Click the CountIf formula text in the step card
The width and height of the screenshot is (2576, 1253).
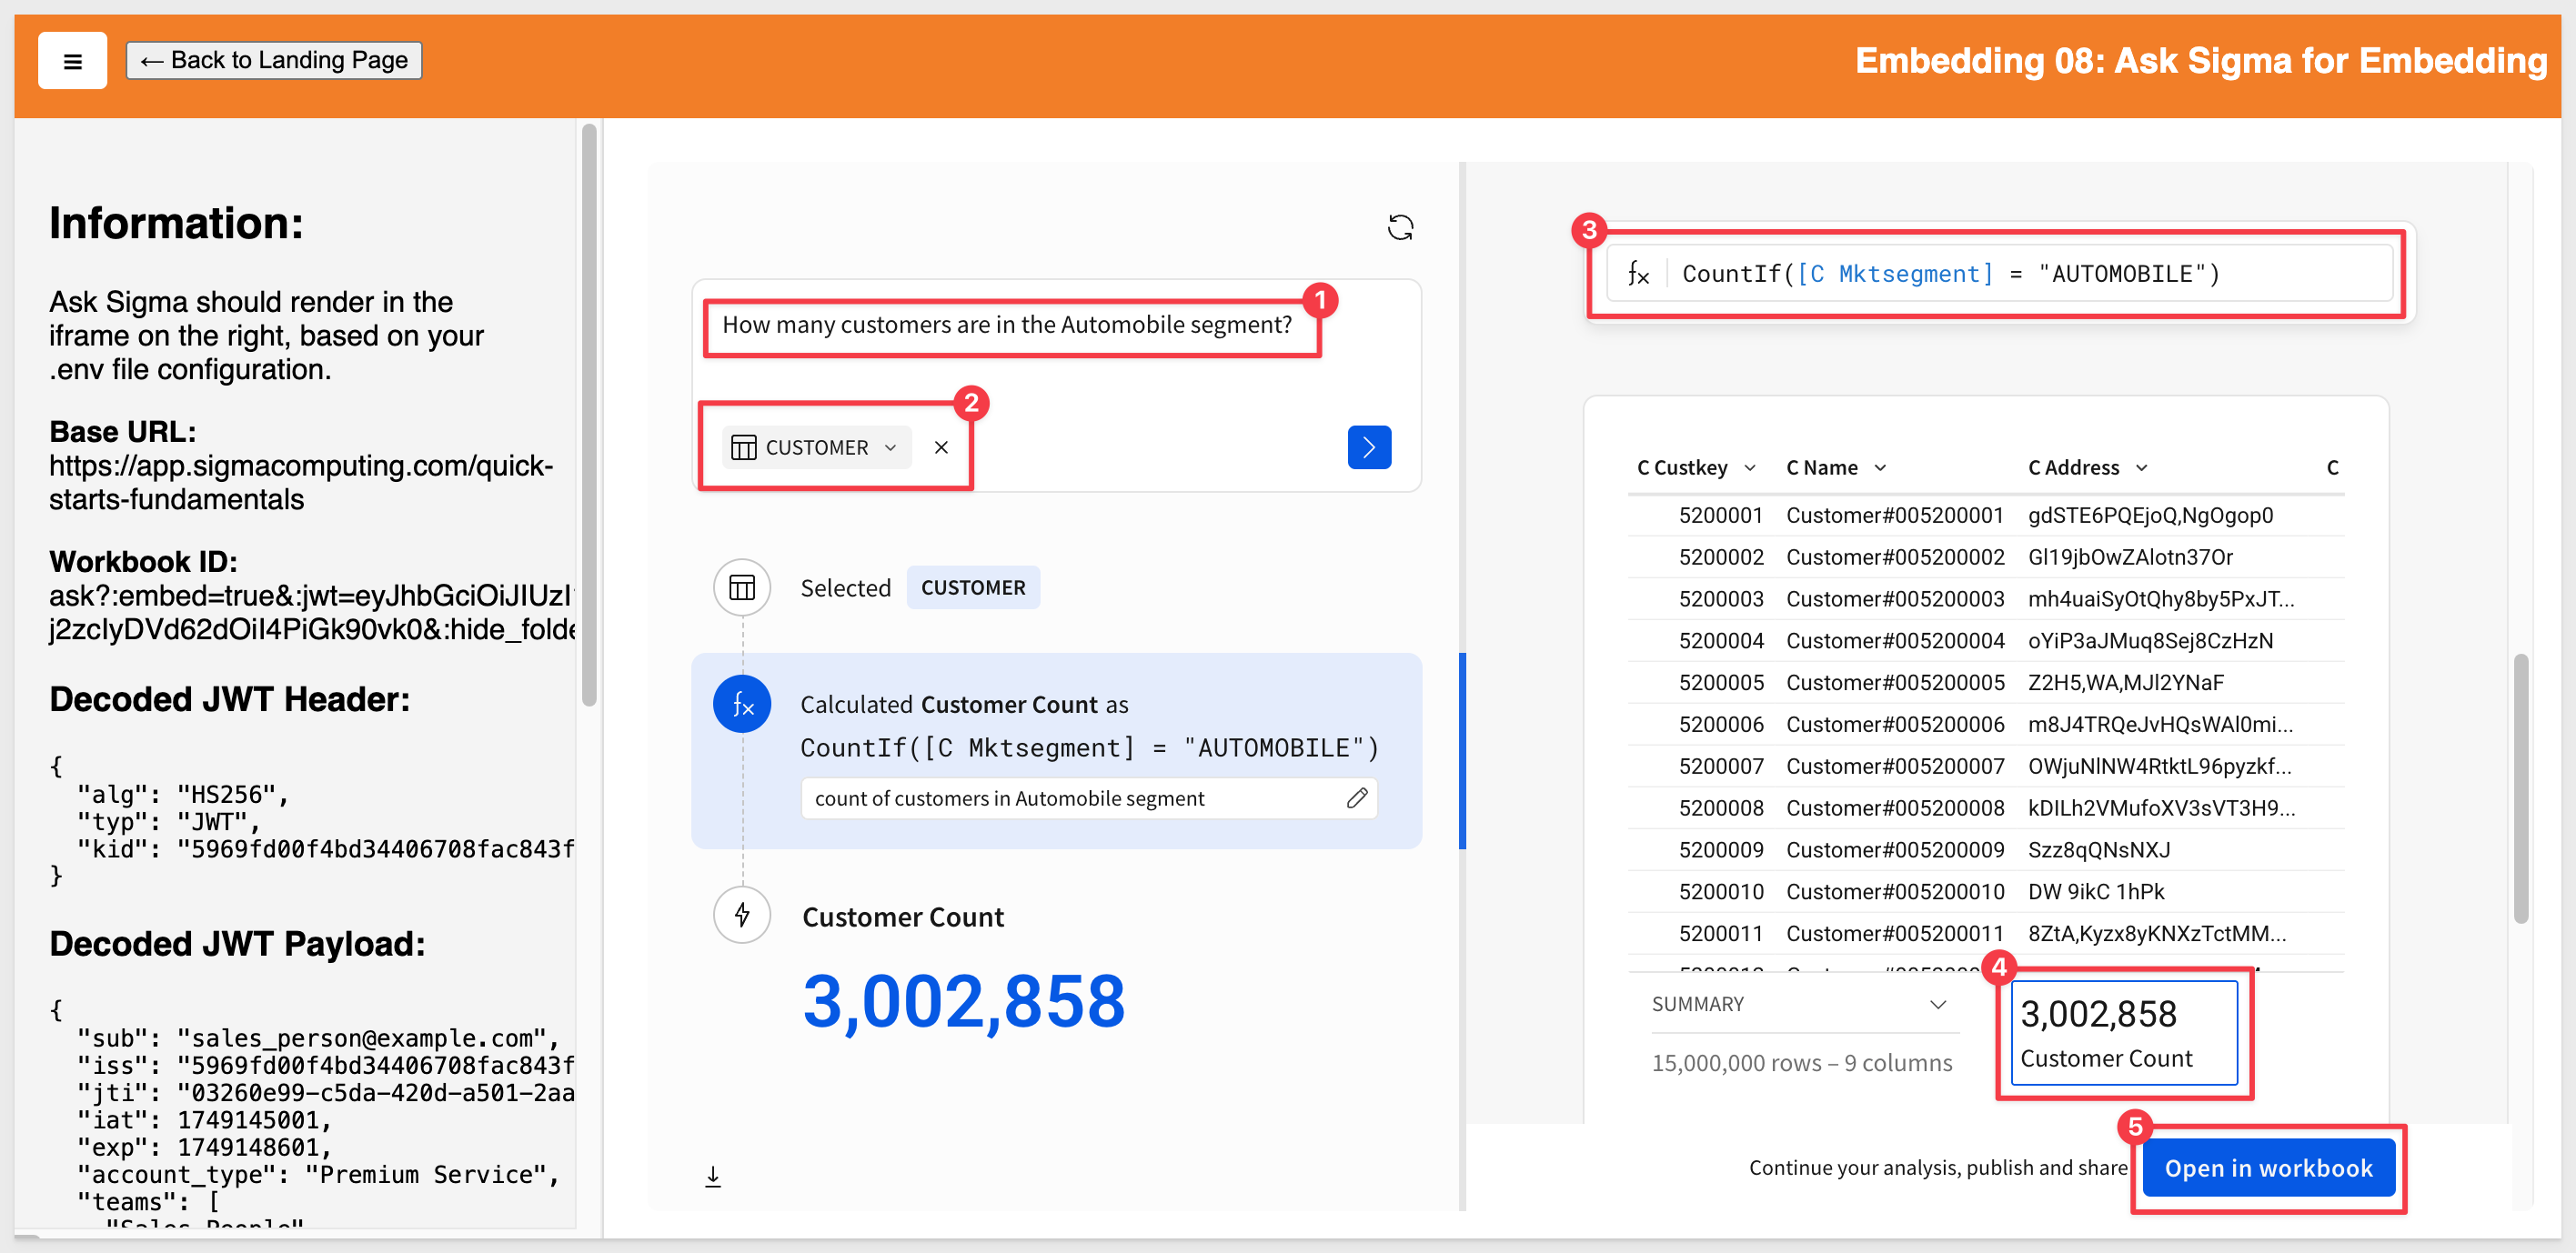[1089, 748]
